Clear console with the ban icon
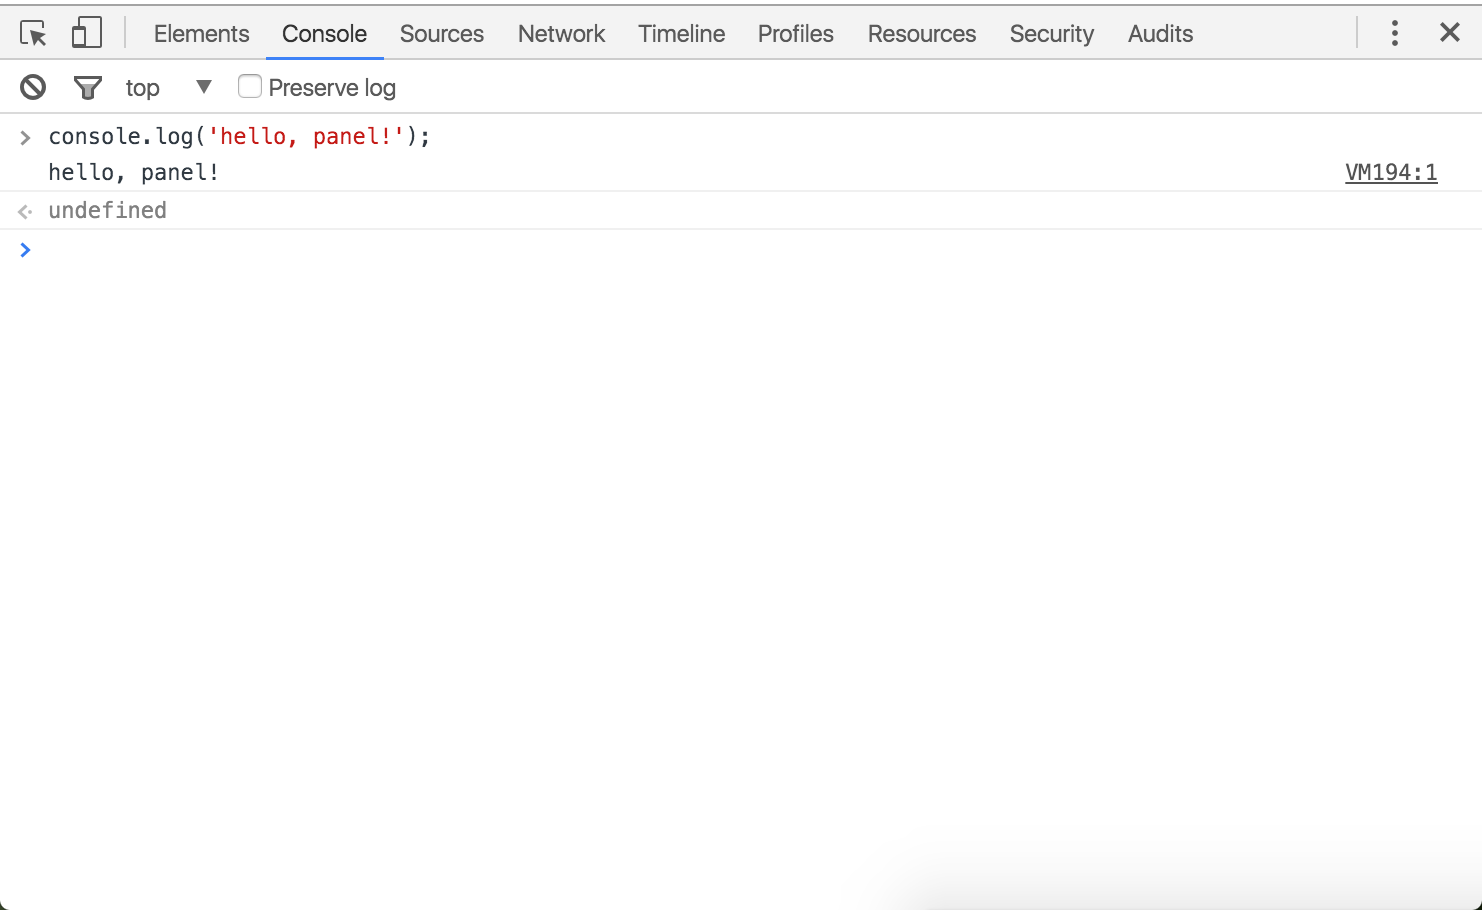This screenshot has height=910, width=1482. click(33, 87)
